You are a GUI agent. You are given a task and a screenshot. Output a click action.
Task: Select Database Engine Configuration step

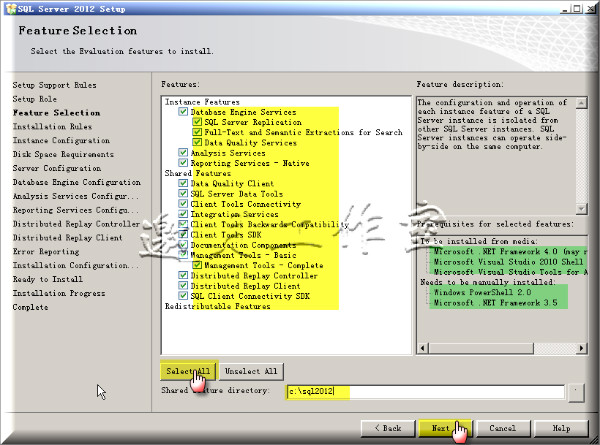pyautogui.click(x=77, y=182)
